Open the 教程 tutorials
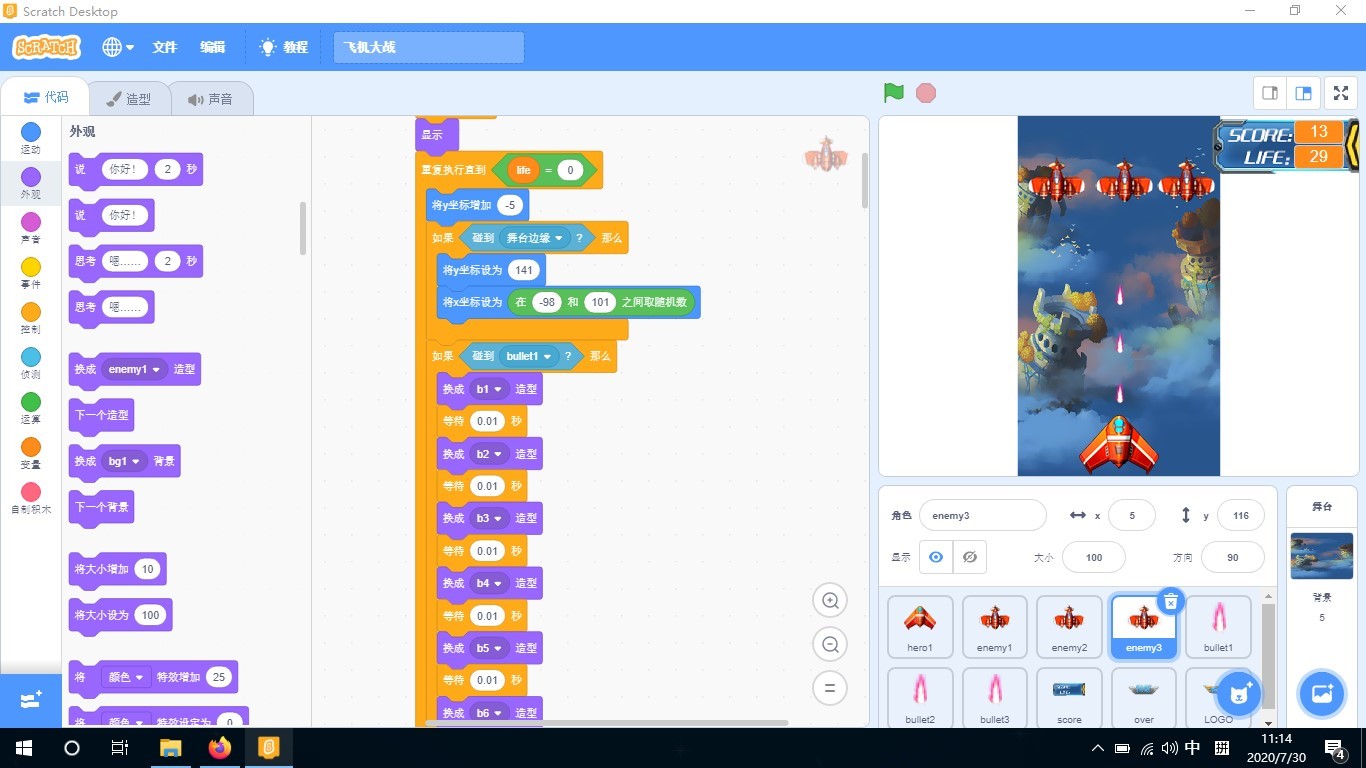The width and height of the screenshot is (1366, 768). [x=284, y=47]
